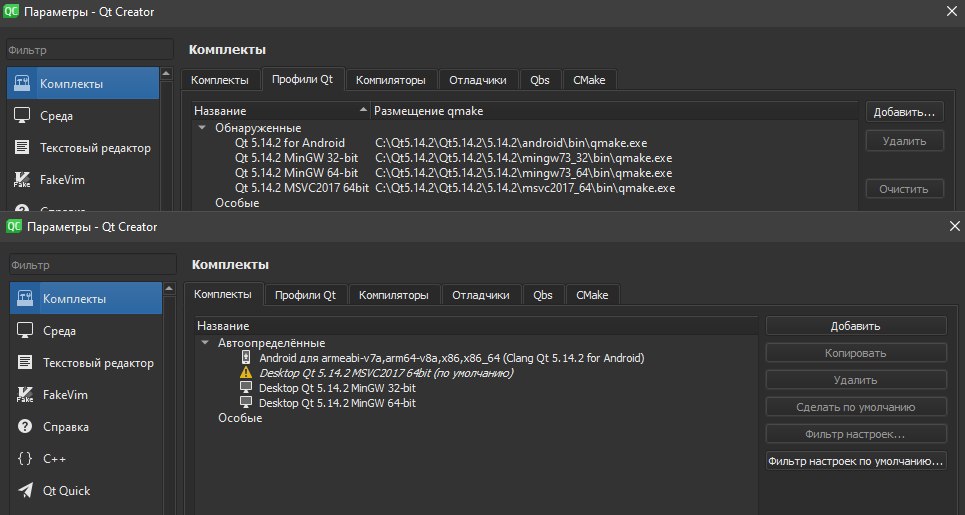The height and width of the screenshot is (515, 965).
Task: Open Комплекты tab in lower window
Action: tap(223, 294)
